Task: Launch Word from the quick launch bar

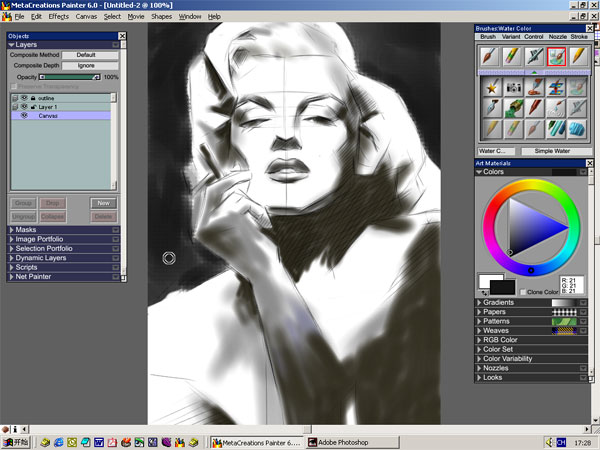Action: (99, 442)
